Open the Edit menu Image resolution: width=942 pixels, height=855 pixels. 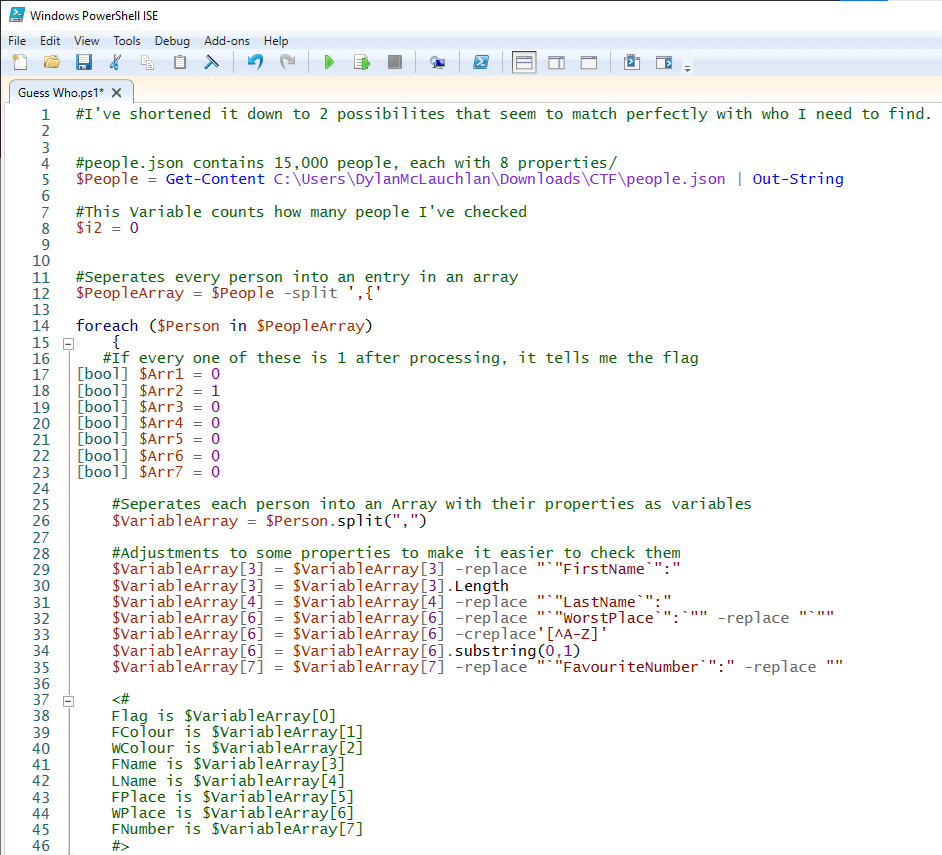(x=50, y=41)
